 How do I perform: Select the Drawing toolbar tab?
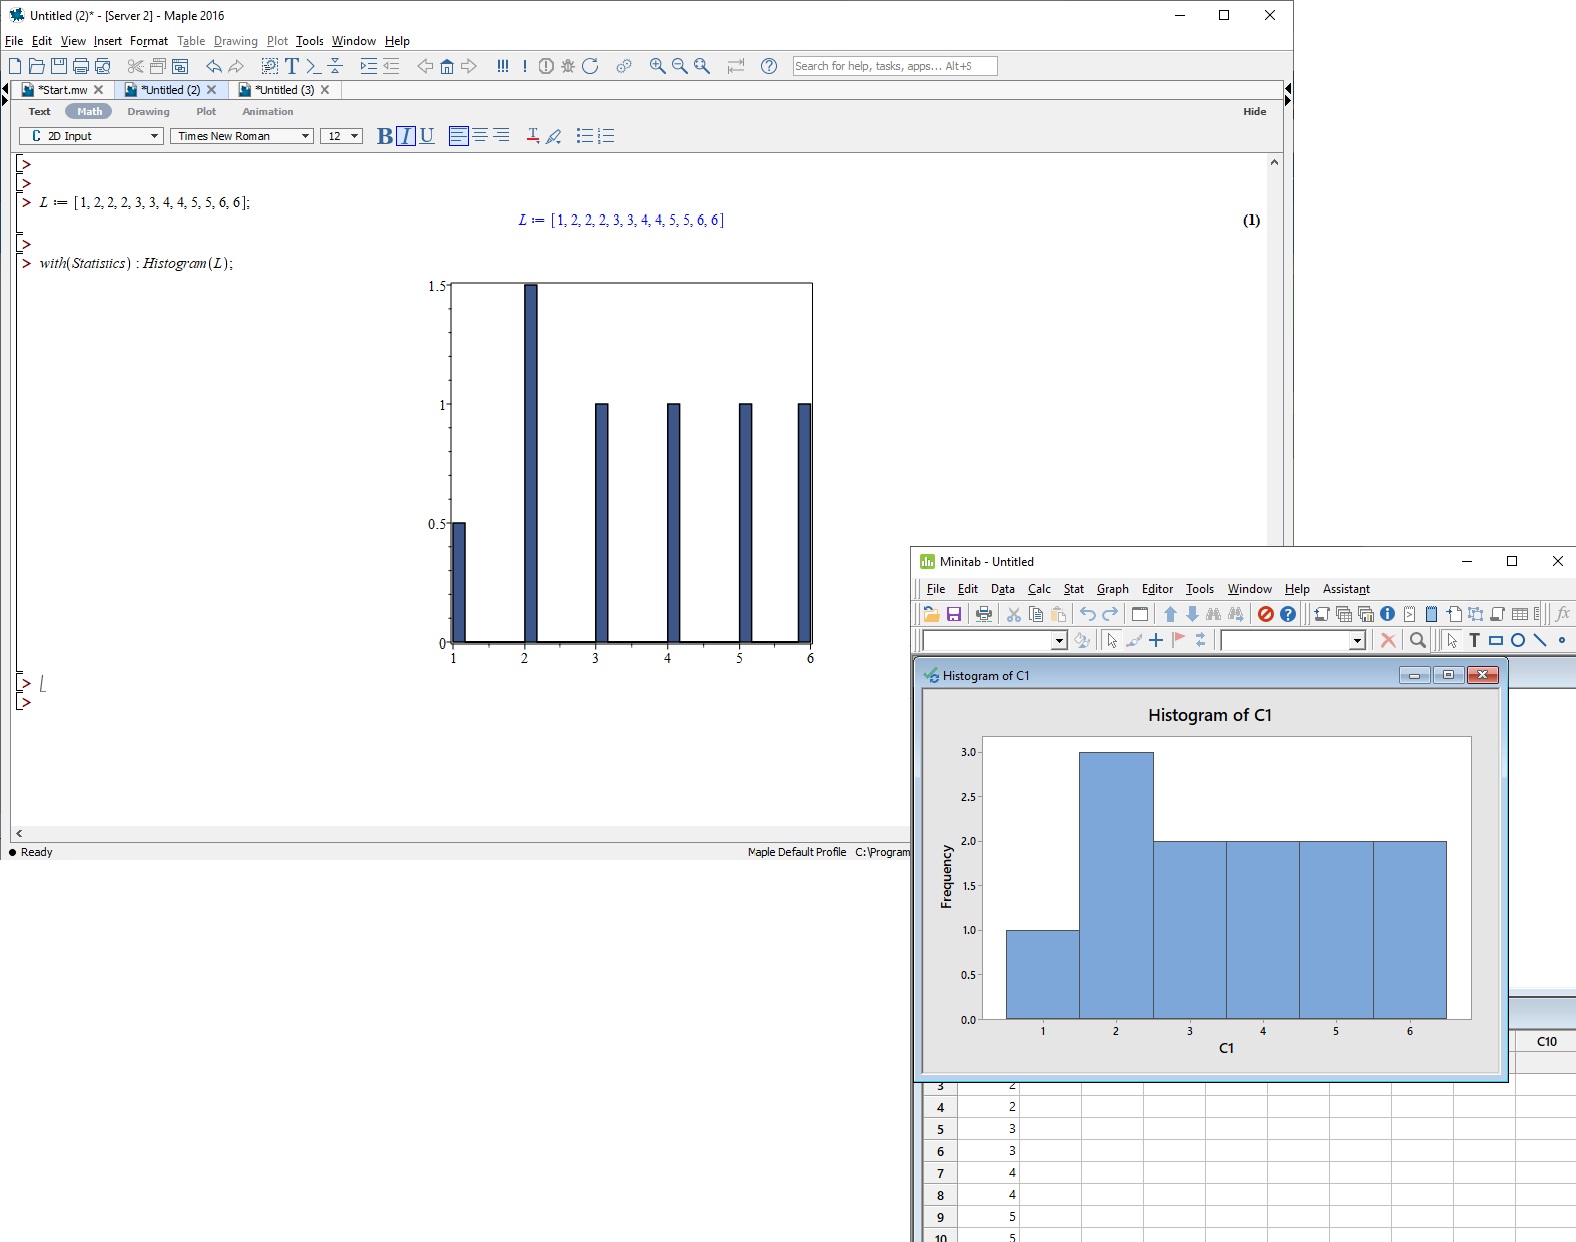148,112
